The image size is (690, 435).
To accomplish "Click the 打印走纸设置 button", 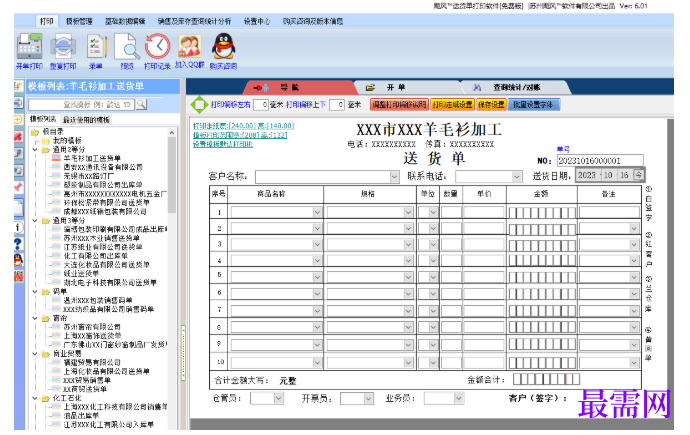I will (x=452, y=105).
